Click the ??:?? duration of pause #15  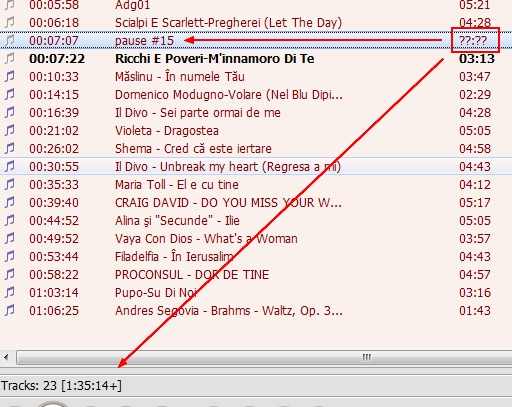coord(473,41)
